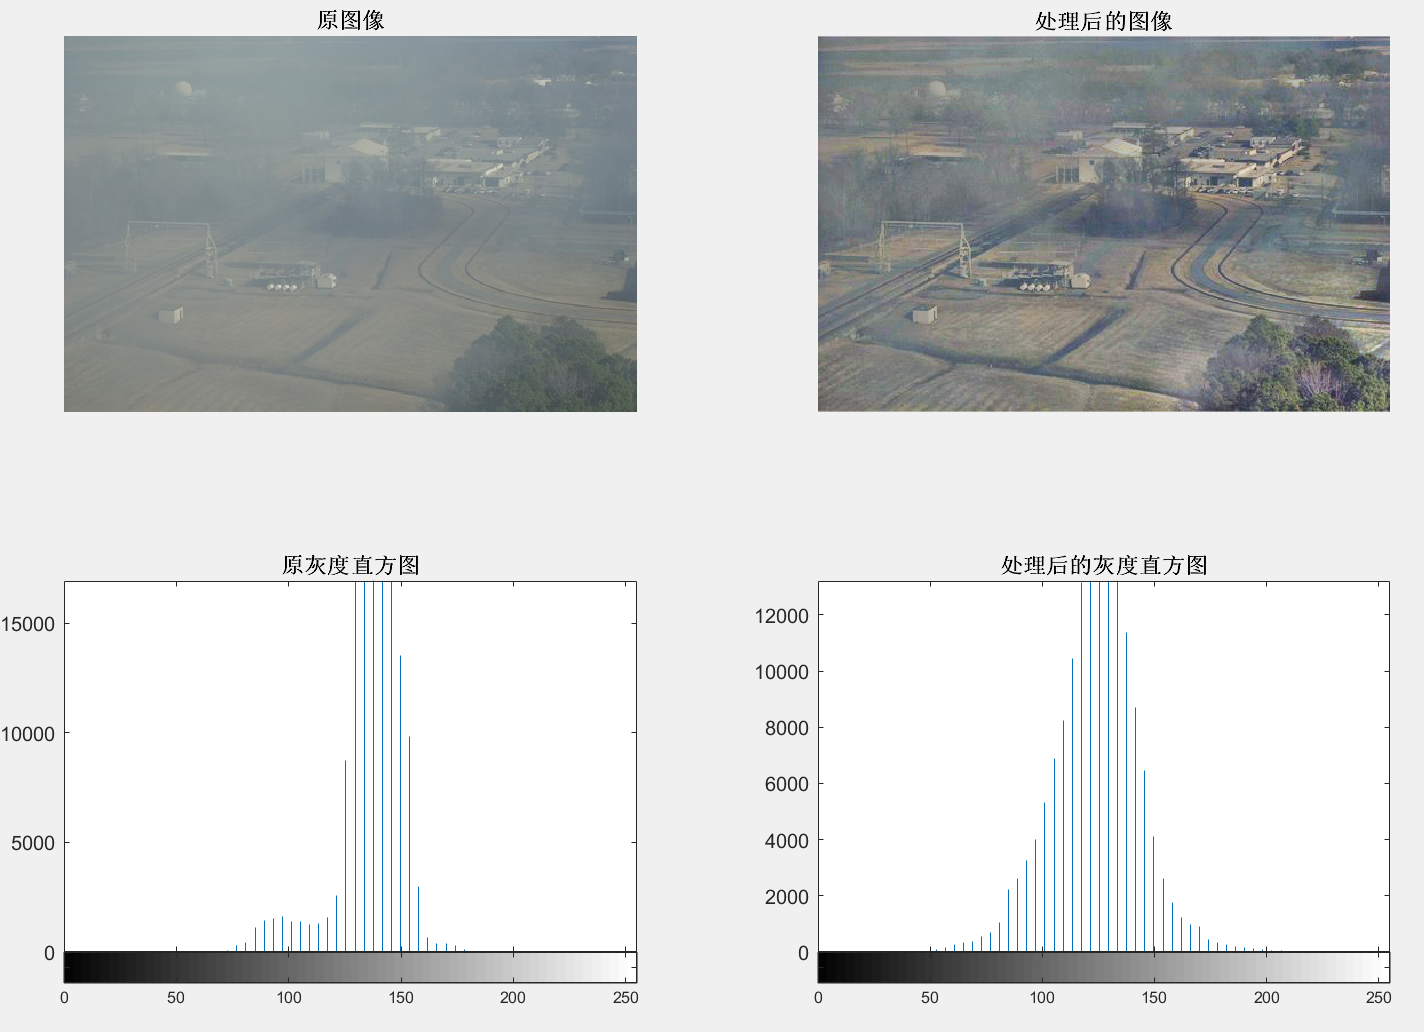Click x-axis label 150 under 处理后的灰度直方图
This screenshot has height=1032, width=1424.
tap(1154, 997)
